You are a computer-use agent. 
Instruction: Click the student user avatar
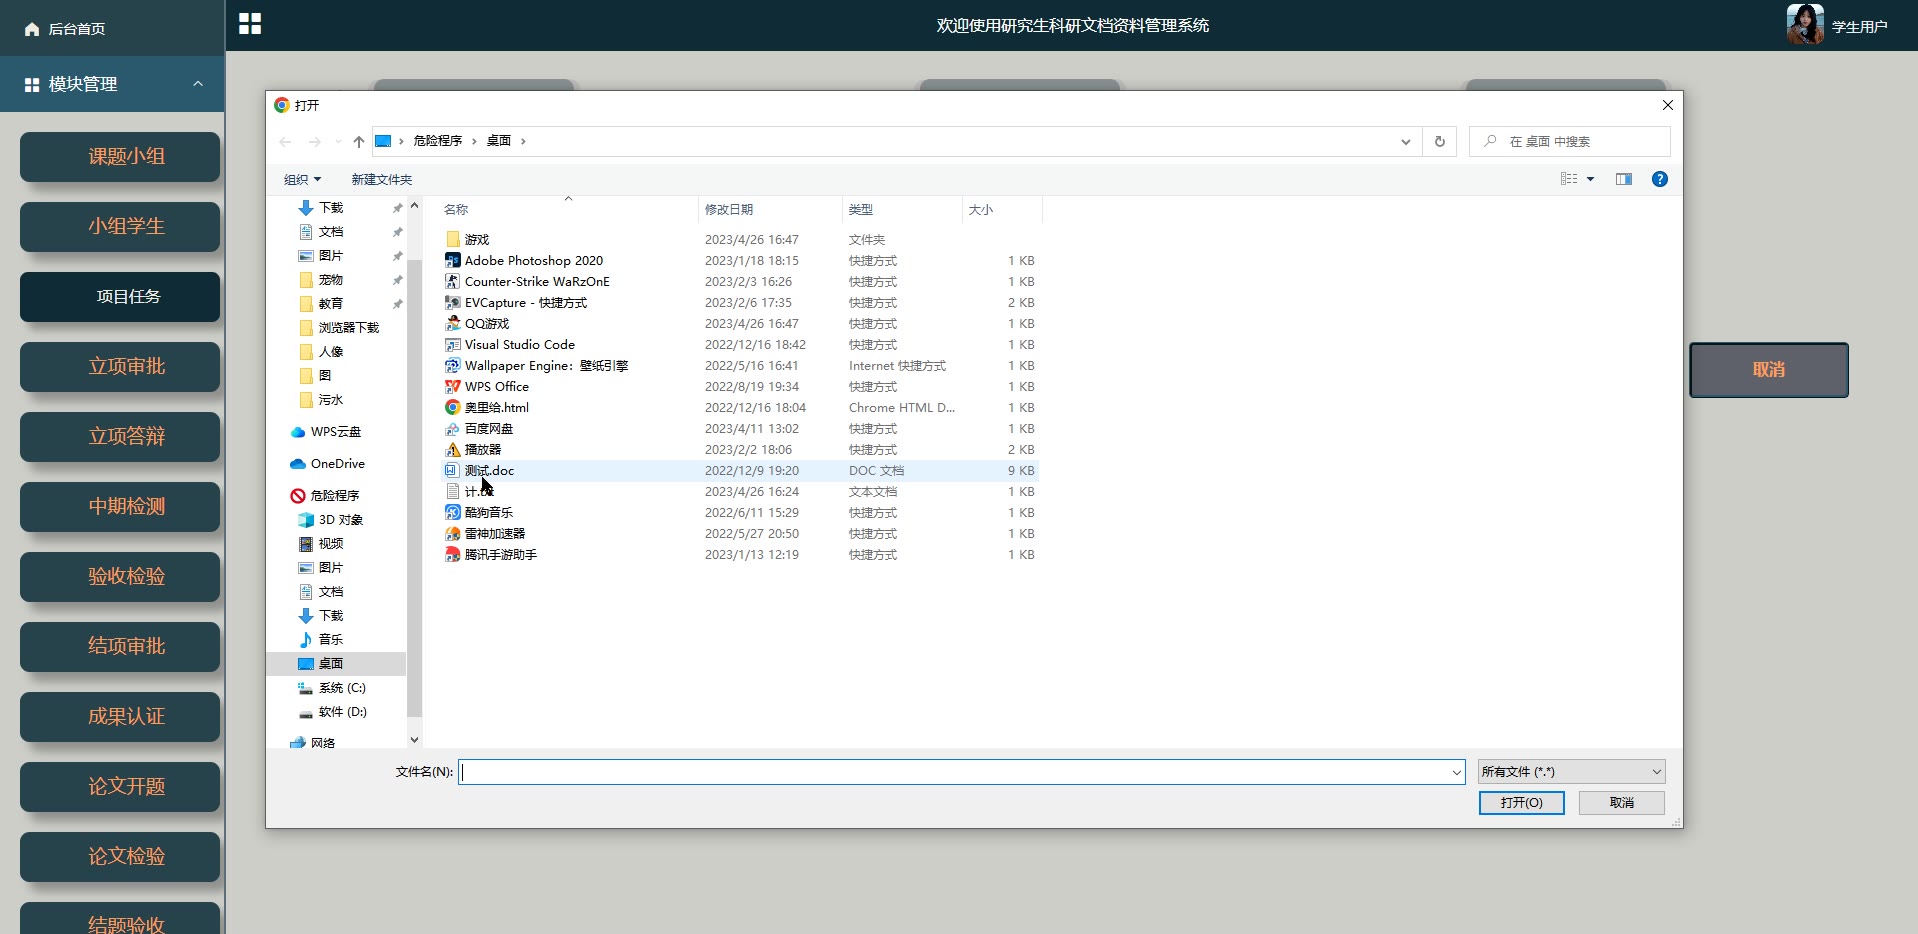point(1804,25)
